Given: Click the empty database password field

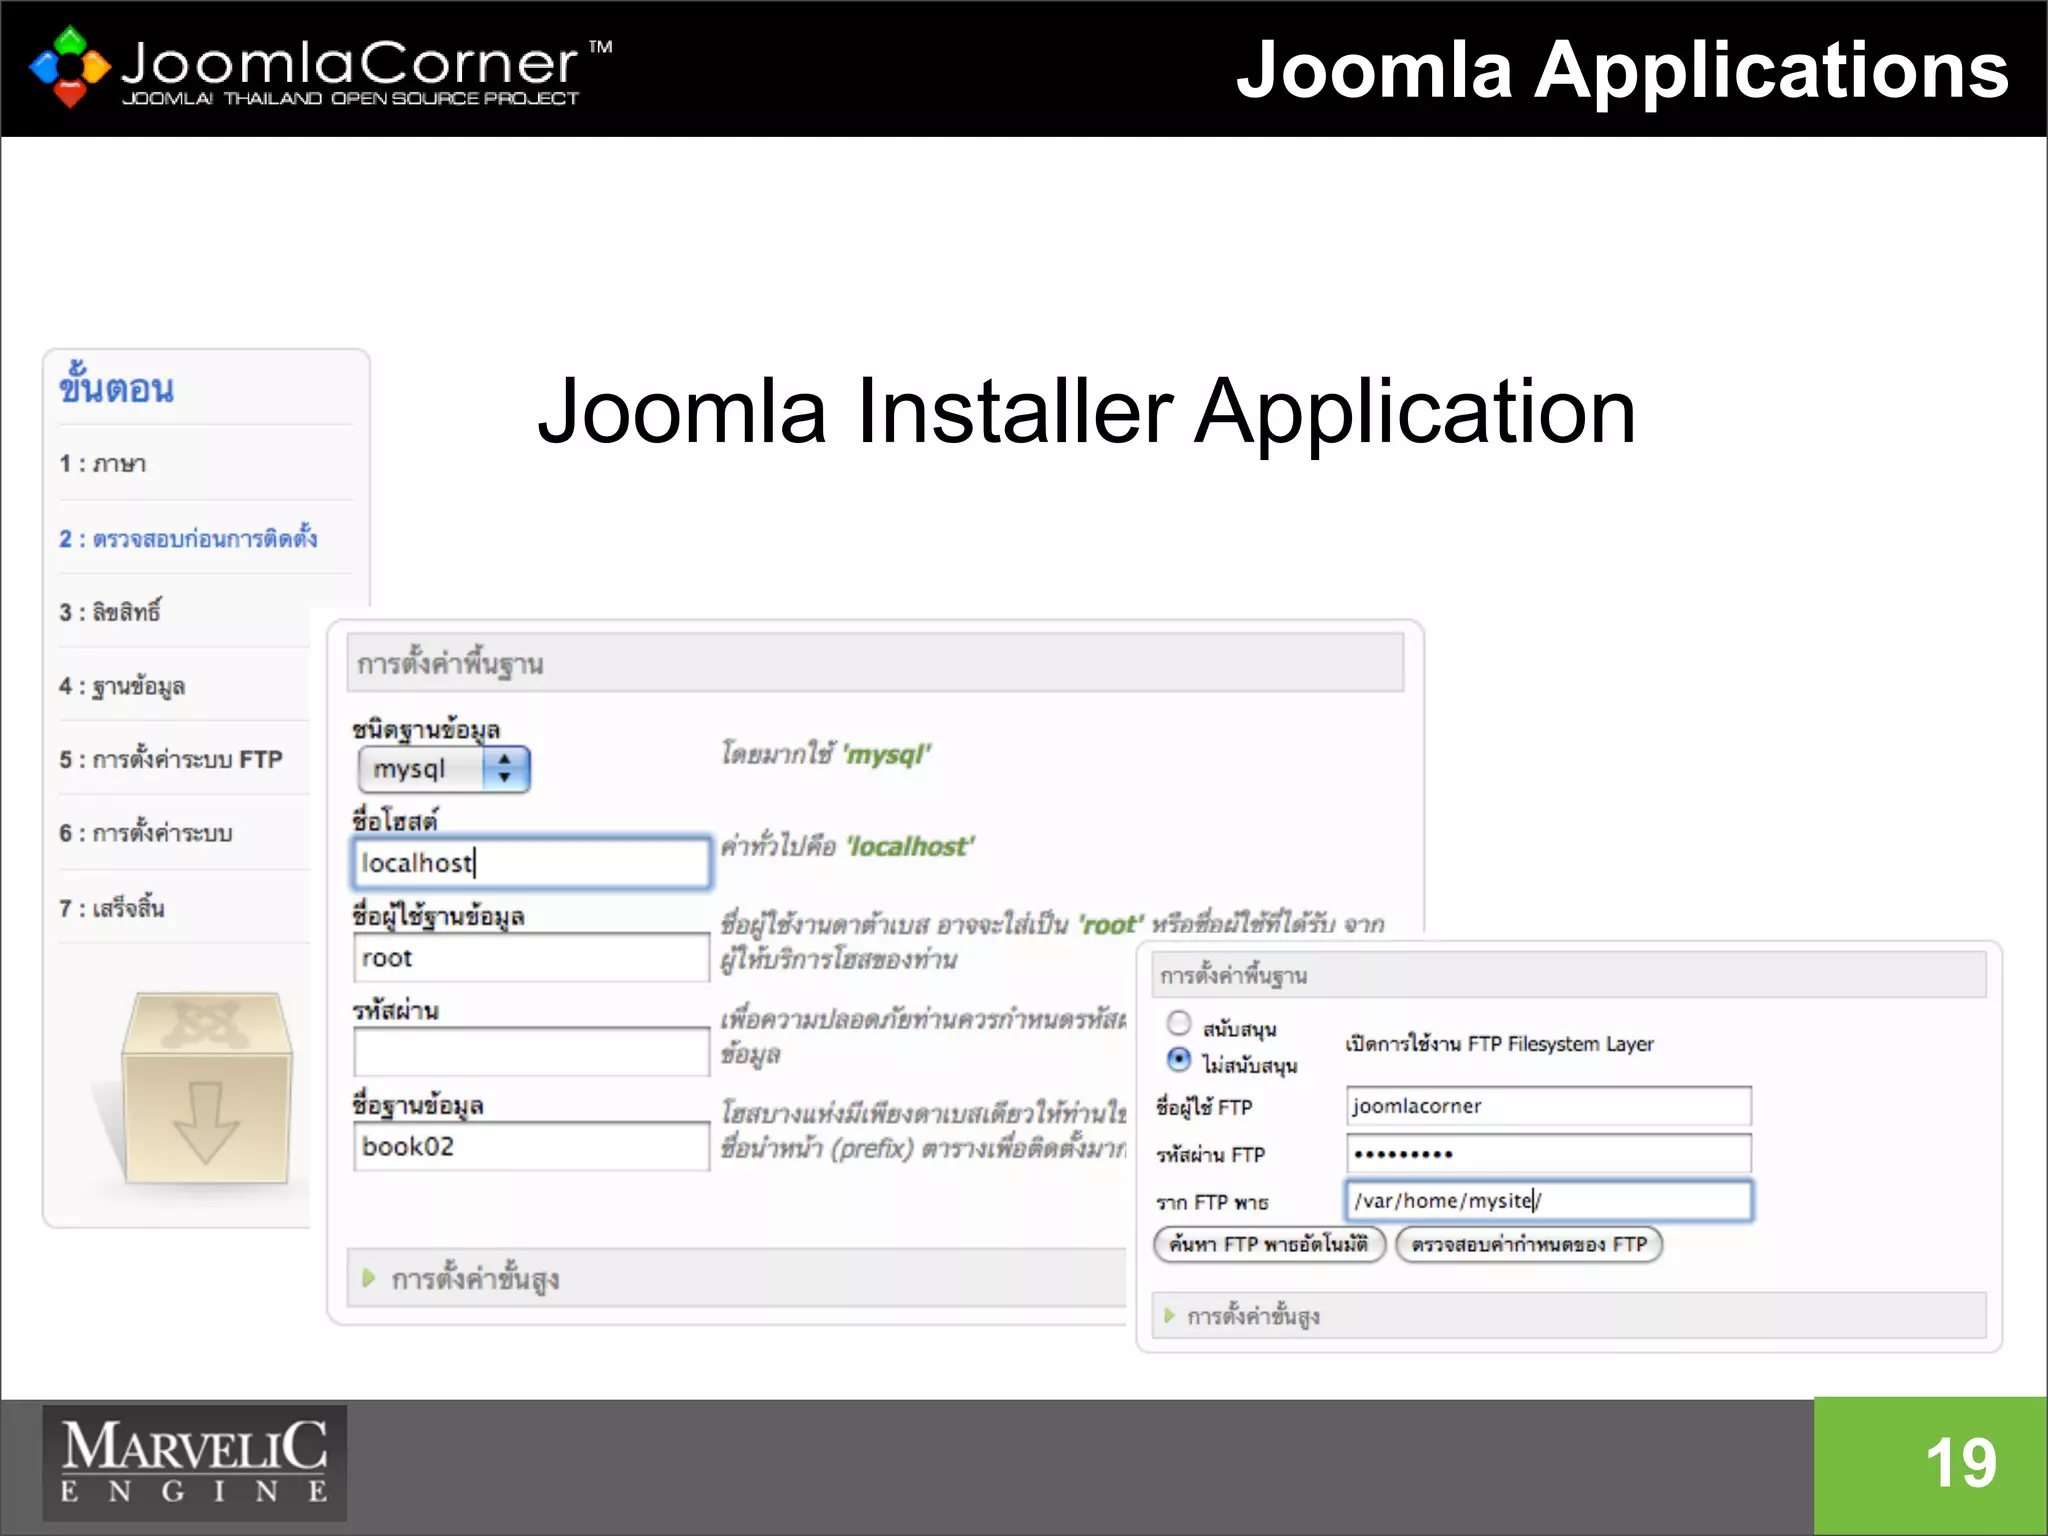Looking at the screenshot, I should click(531, 1052).
